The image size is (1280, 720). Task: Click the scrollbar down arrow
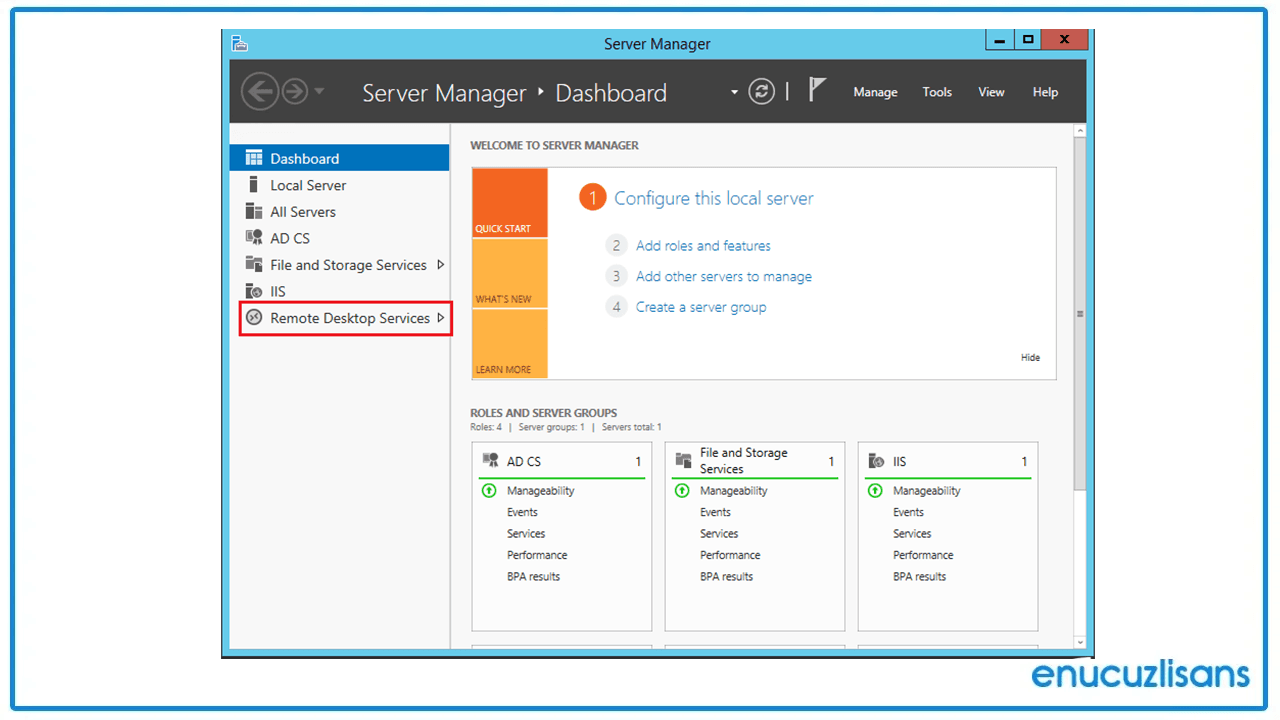pos(1079,642)
